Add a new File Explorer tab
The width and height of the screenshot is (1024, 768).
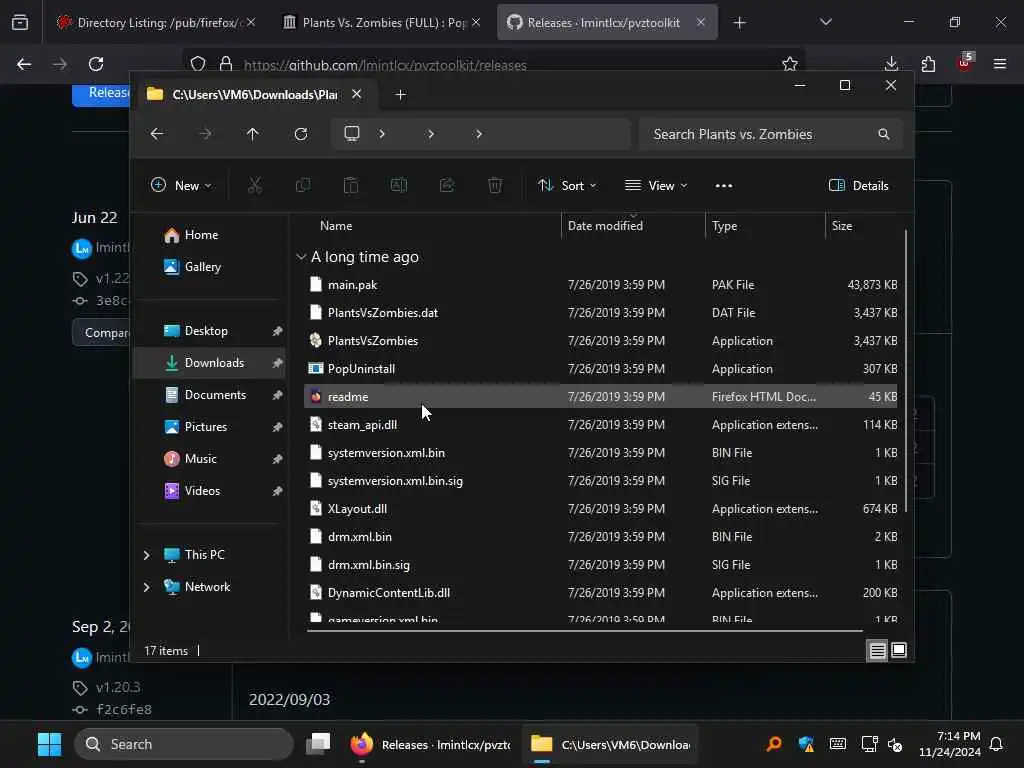click(400, 95)
